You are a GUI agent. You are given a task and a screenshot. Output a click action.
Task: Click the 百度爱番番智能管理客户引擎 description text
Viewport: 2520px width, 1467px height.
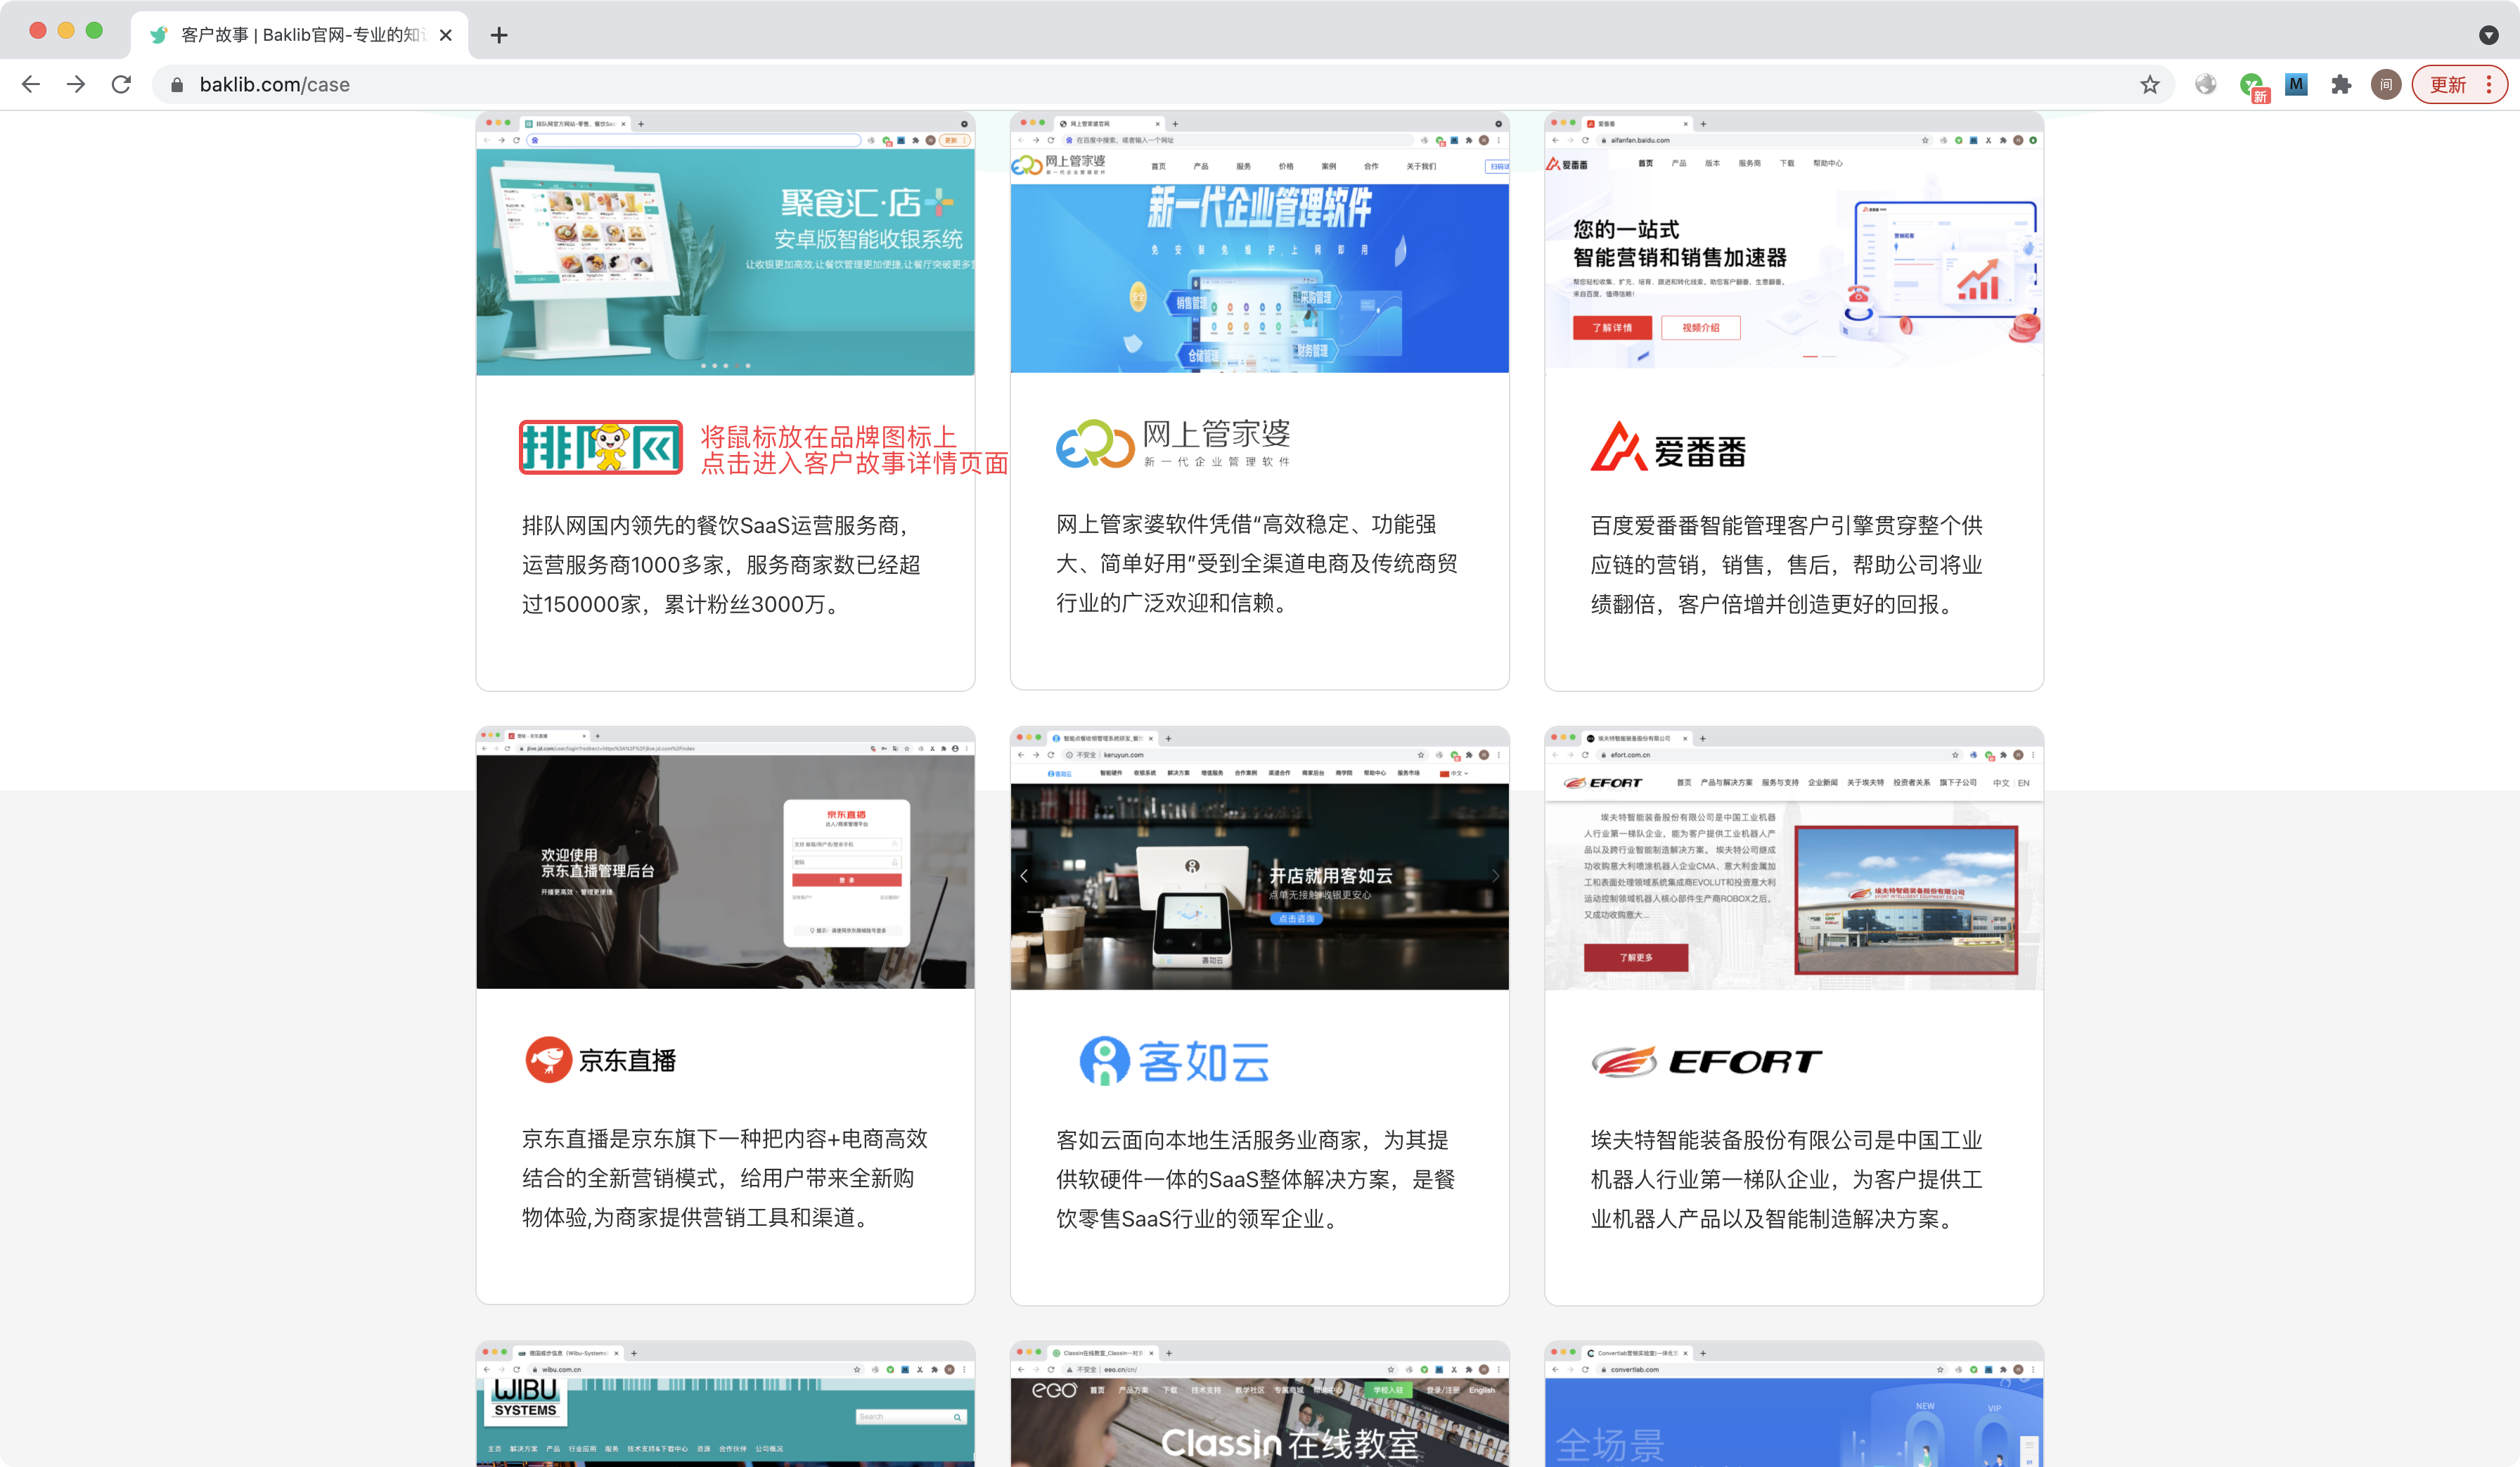click(1787, 565)
